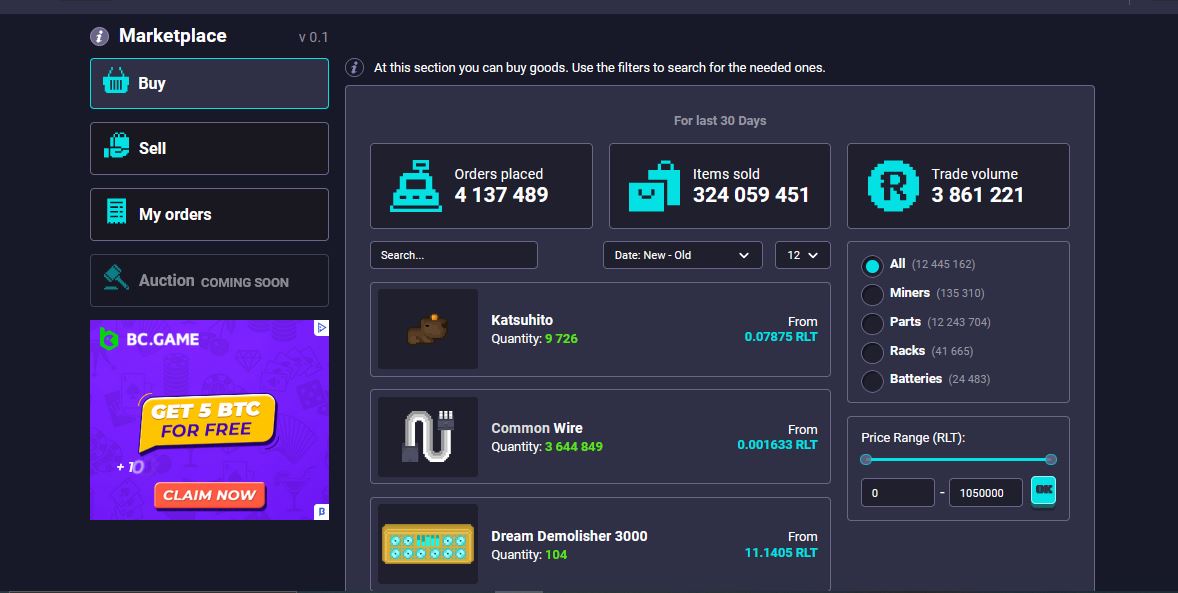Viewport: 1178px width, 593px height.
Task: Click the hand-holding-bag icon on Sell
Action: [116, 146]
